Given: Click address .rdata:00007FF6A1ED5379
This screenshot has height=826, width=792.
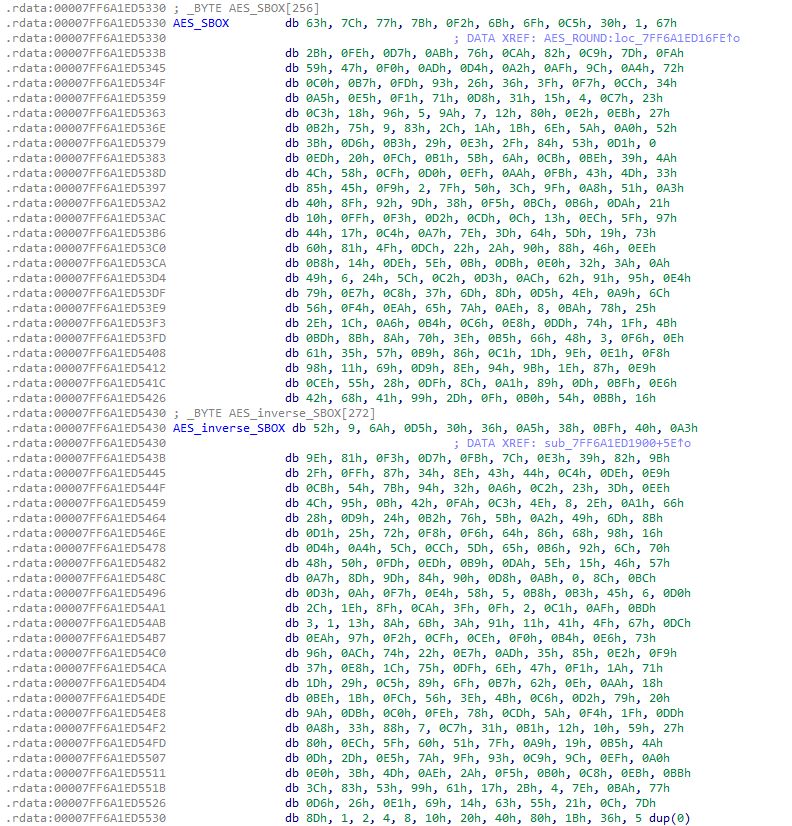Looking at the screenshot, I should click(85, 142).
